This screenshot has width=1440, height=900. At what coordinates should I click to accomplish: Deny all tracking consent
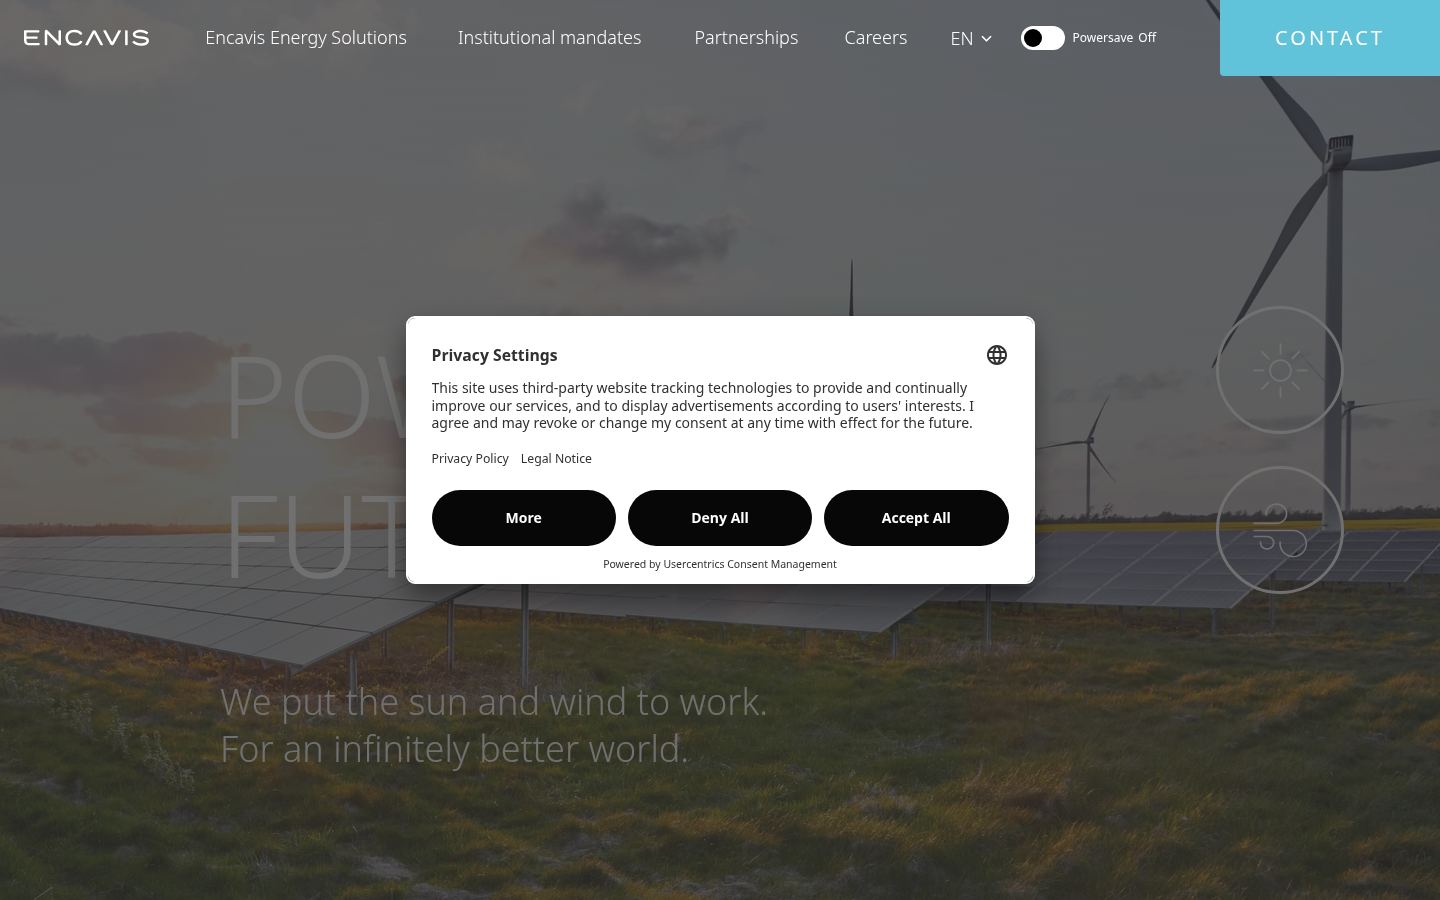coord(720,518)
